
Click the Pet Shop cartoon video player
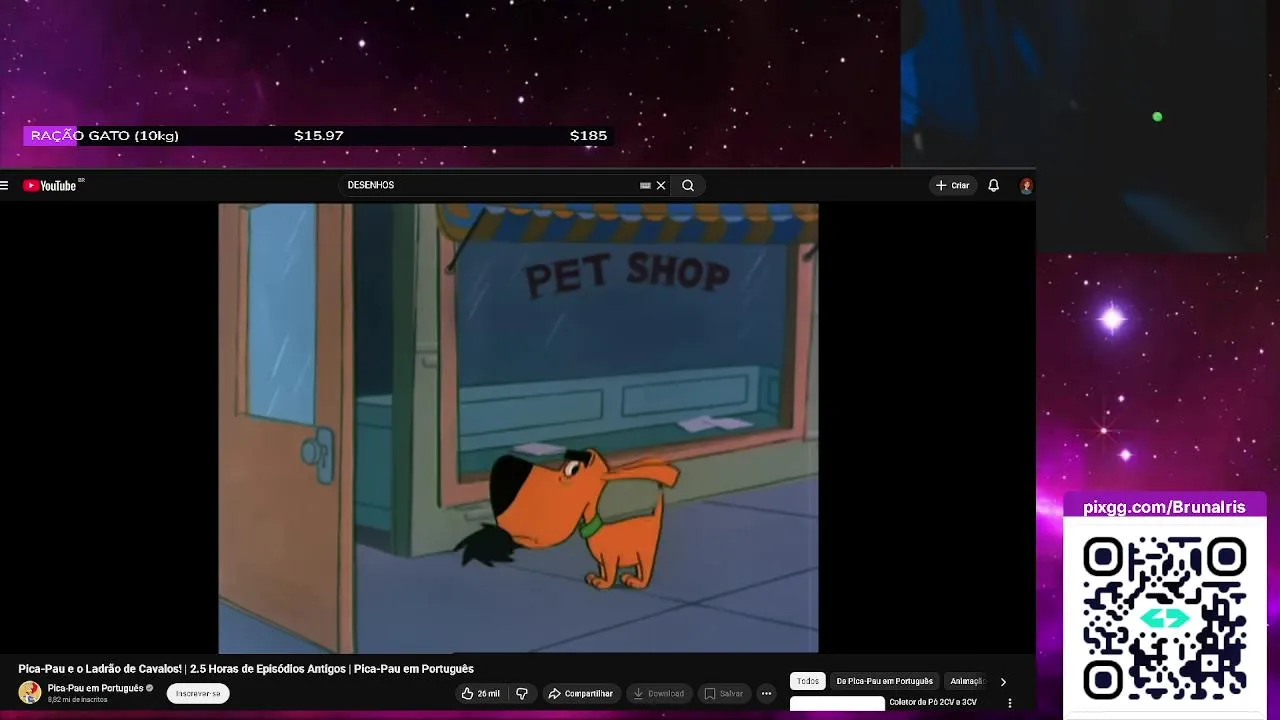pos(518,428)
